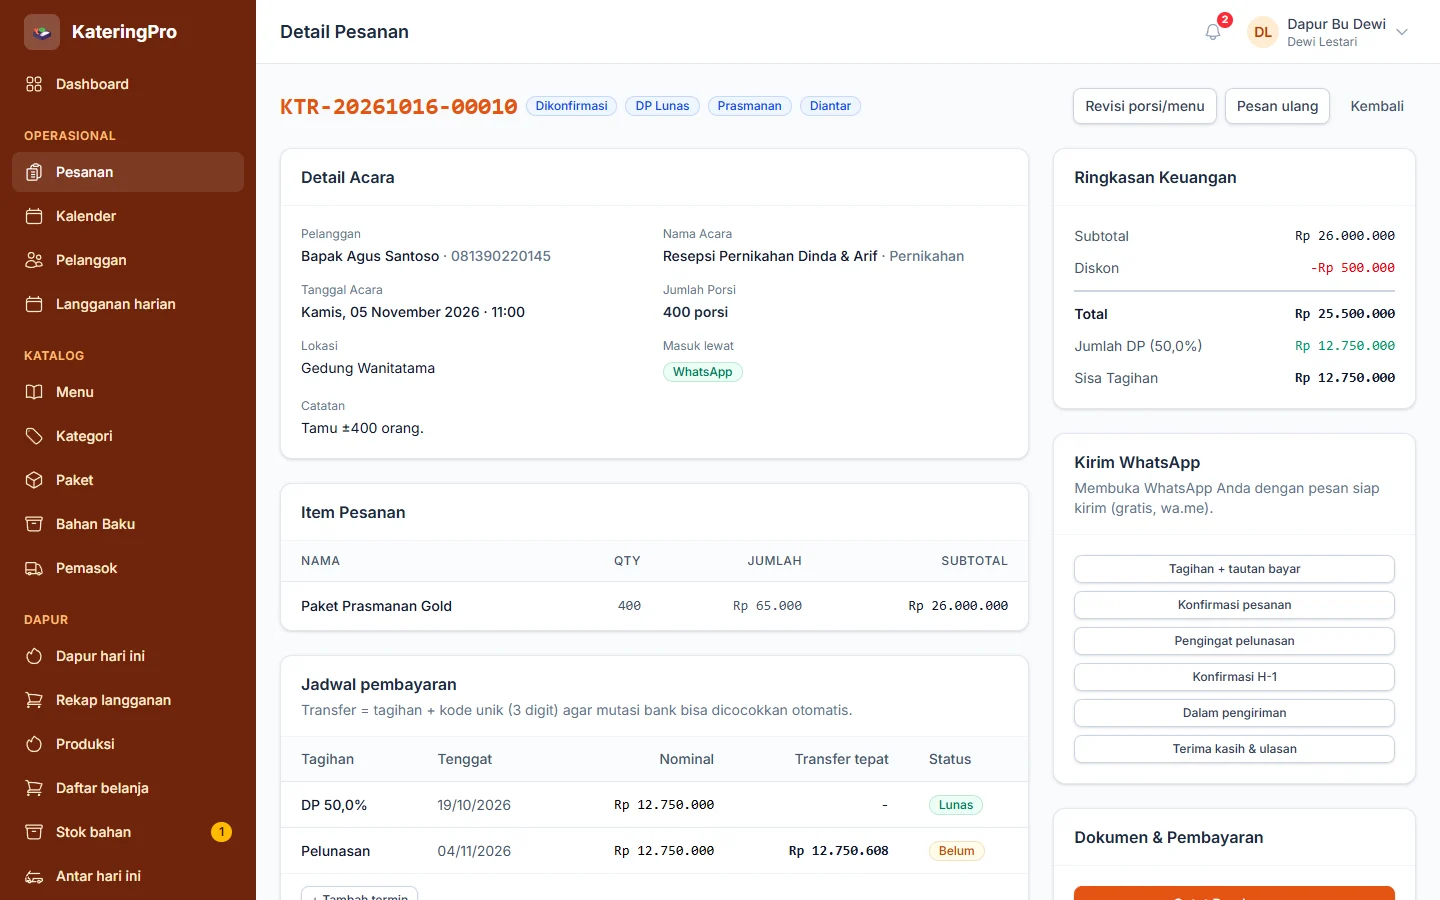Go to Pesanan in the sidebar
The height and width of the screenshot is (900, 1440).
[128, 172]
